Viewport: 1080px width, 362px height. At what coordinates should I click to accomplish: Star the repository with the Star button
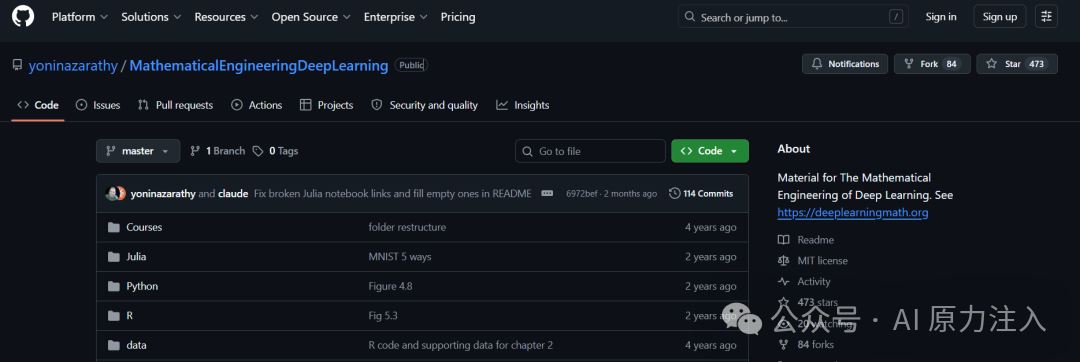(1017, 64)
